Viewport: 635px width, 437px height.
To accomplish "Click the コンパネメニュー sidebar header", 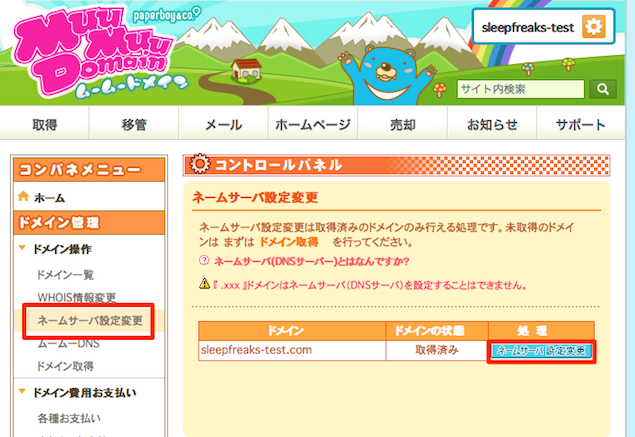I will 89,169.
